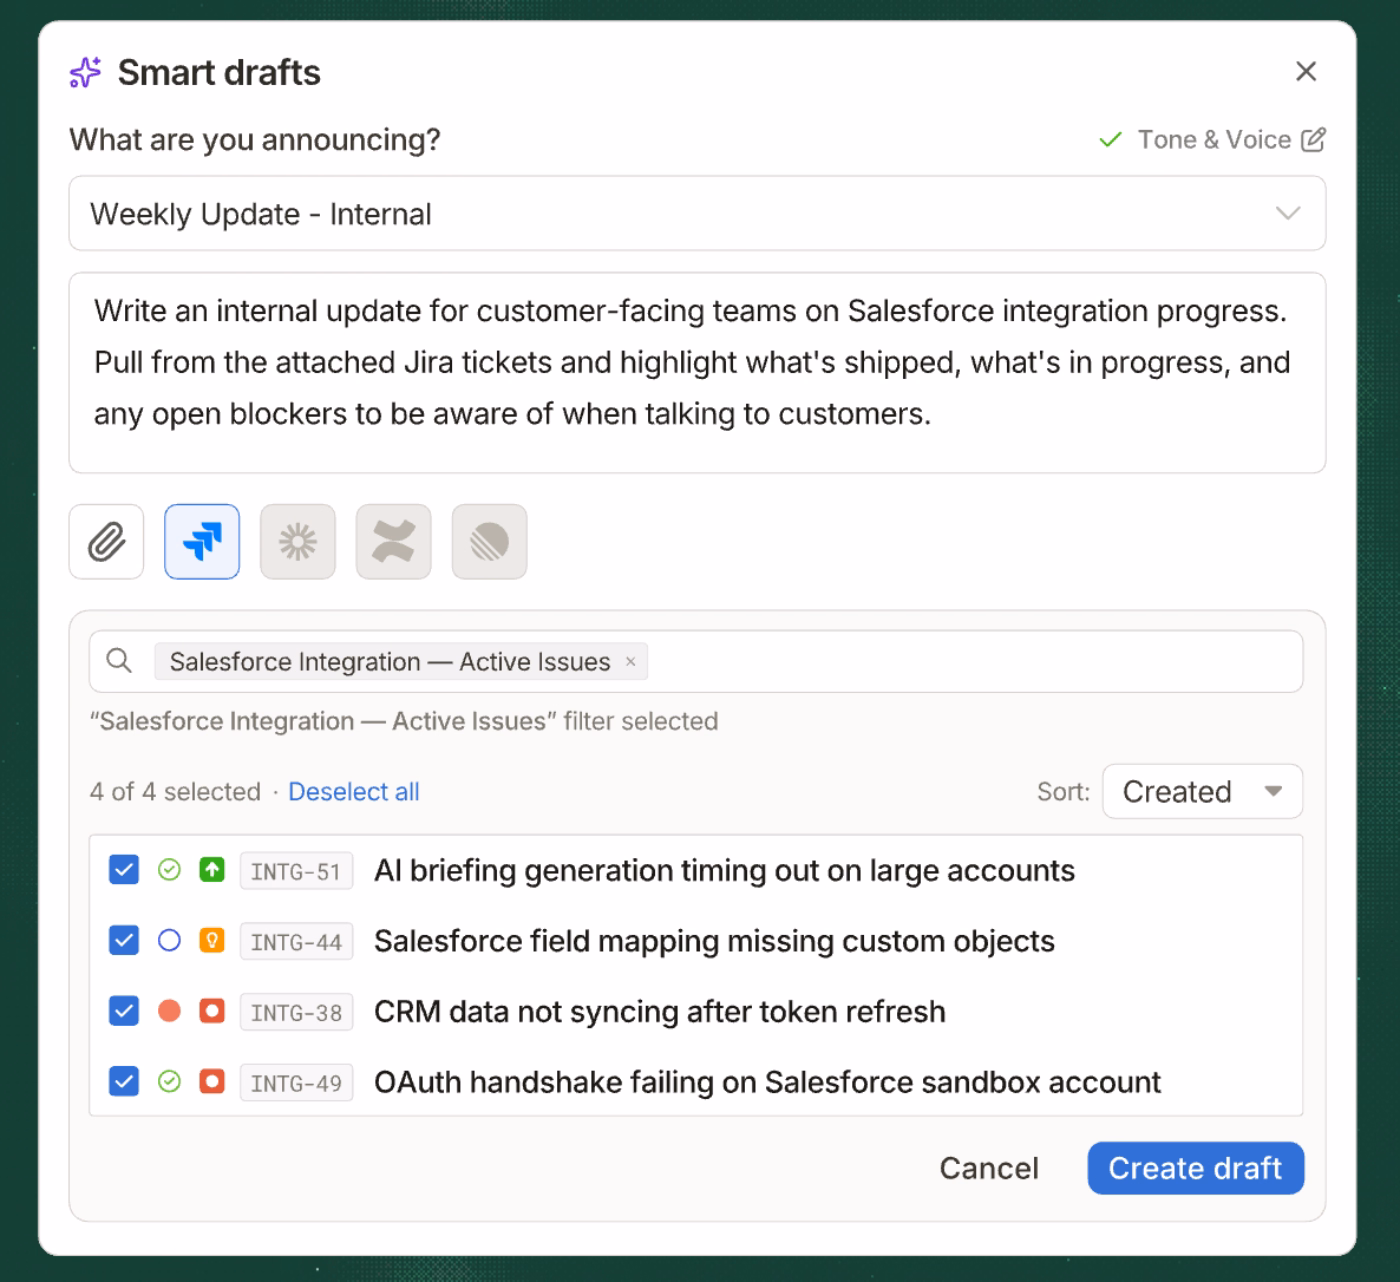The image size is (1400, 1282).
Task: Select 'OAuth handshake failing on Salesforce sandbox' title
Action: [767, 1082]
